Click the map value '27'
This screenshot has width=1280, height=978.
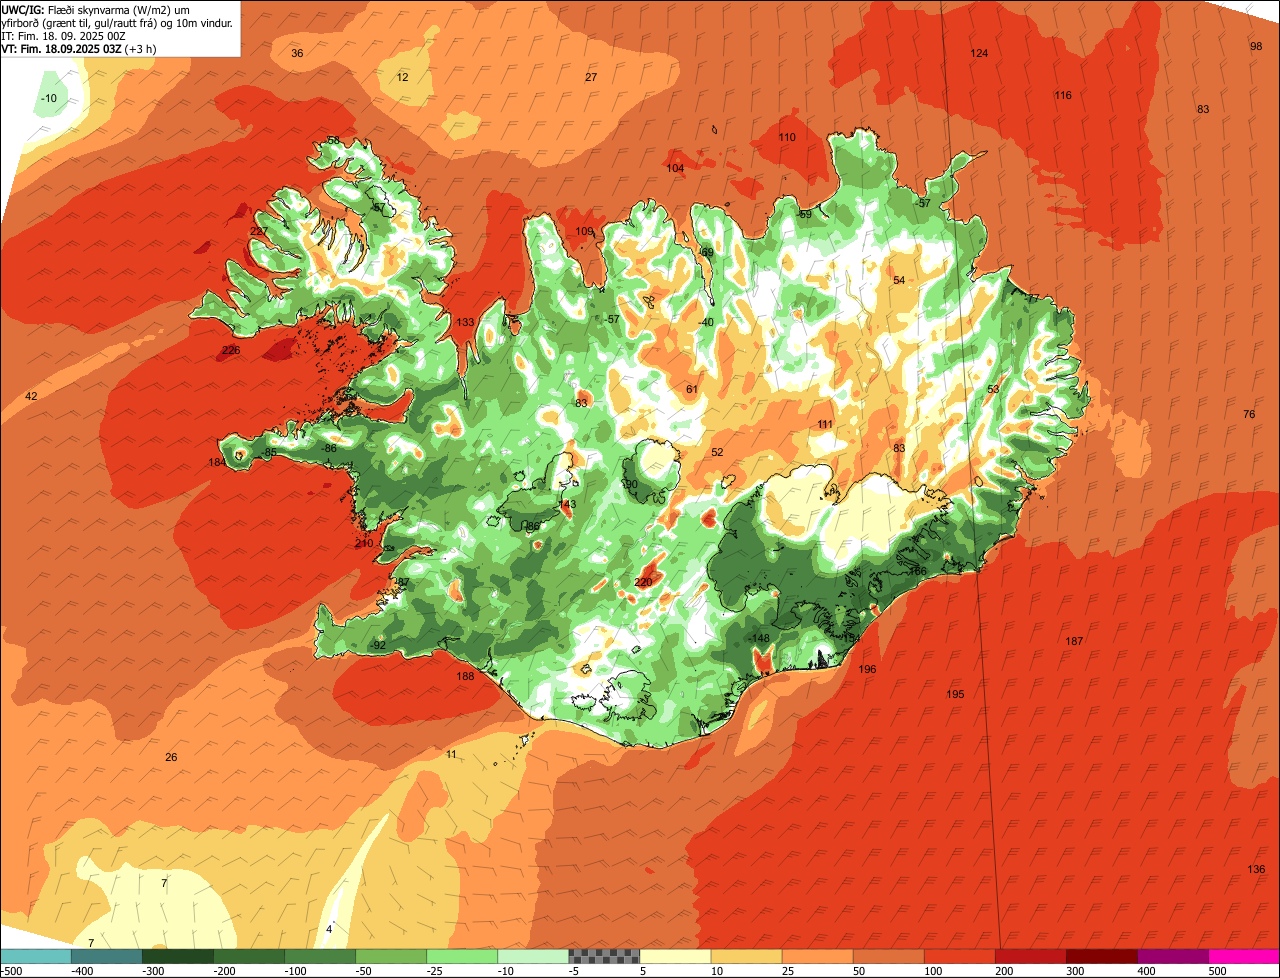pos(591,77)
